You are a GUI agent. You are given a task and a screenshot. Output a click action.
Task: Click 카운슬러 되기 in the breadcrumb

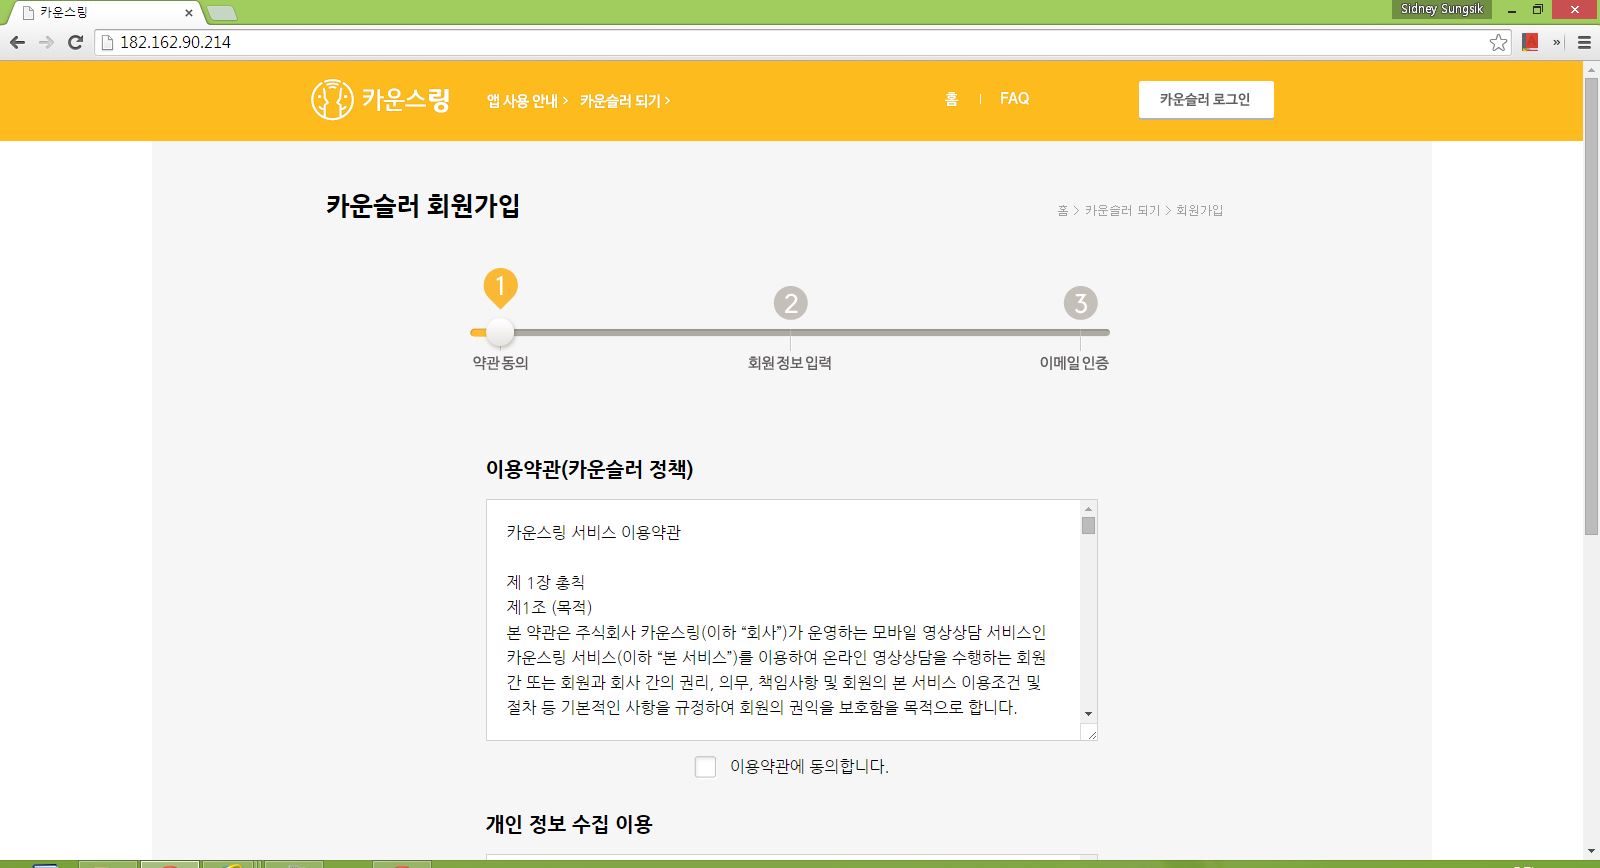[x=1122, y=210]
